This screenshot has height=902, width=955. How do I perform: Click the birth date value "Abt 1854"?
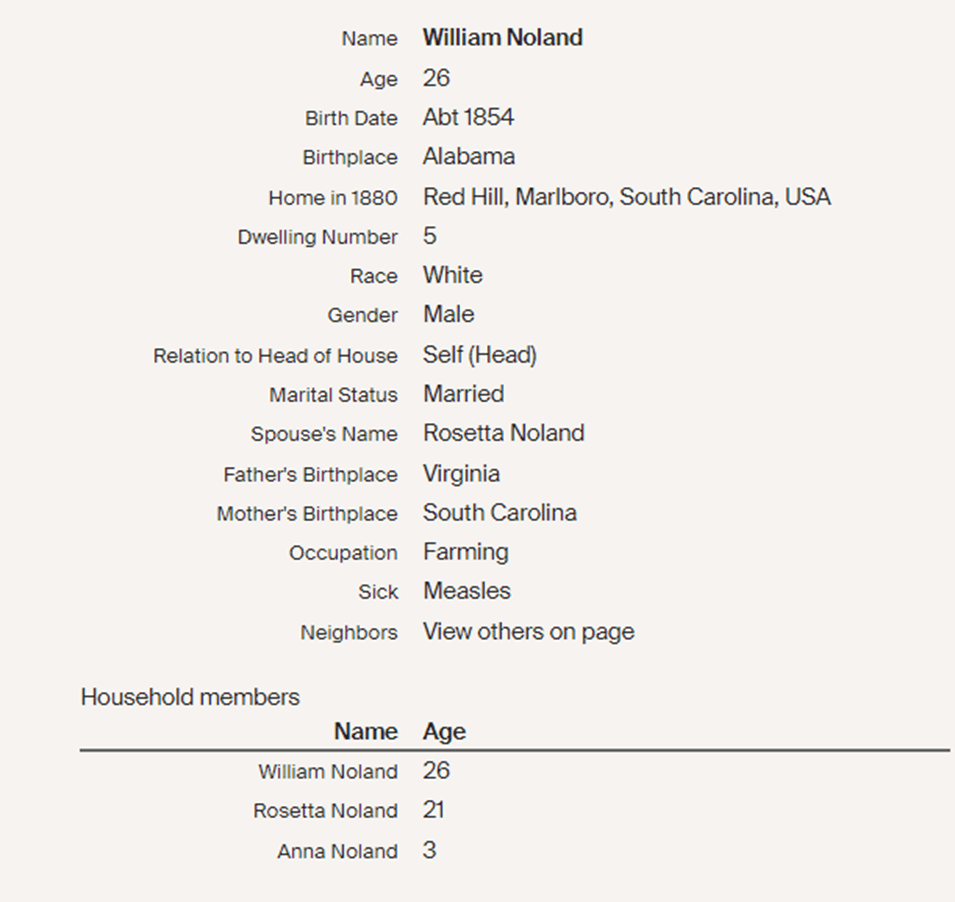coord(468,117)
